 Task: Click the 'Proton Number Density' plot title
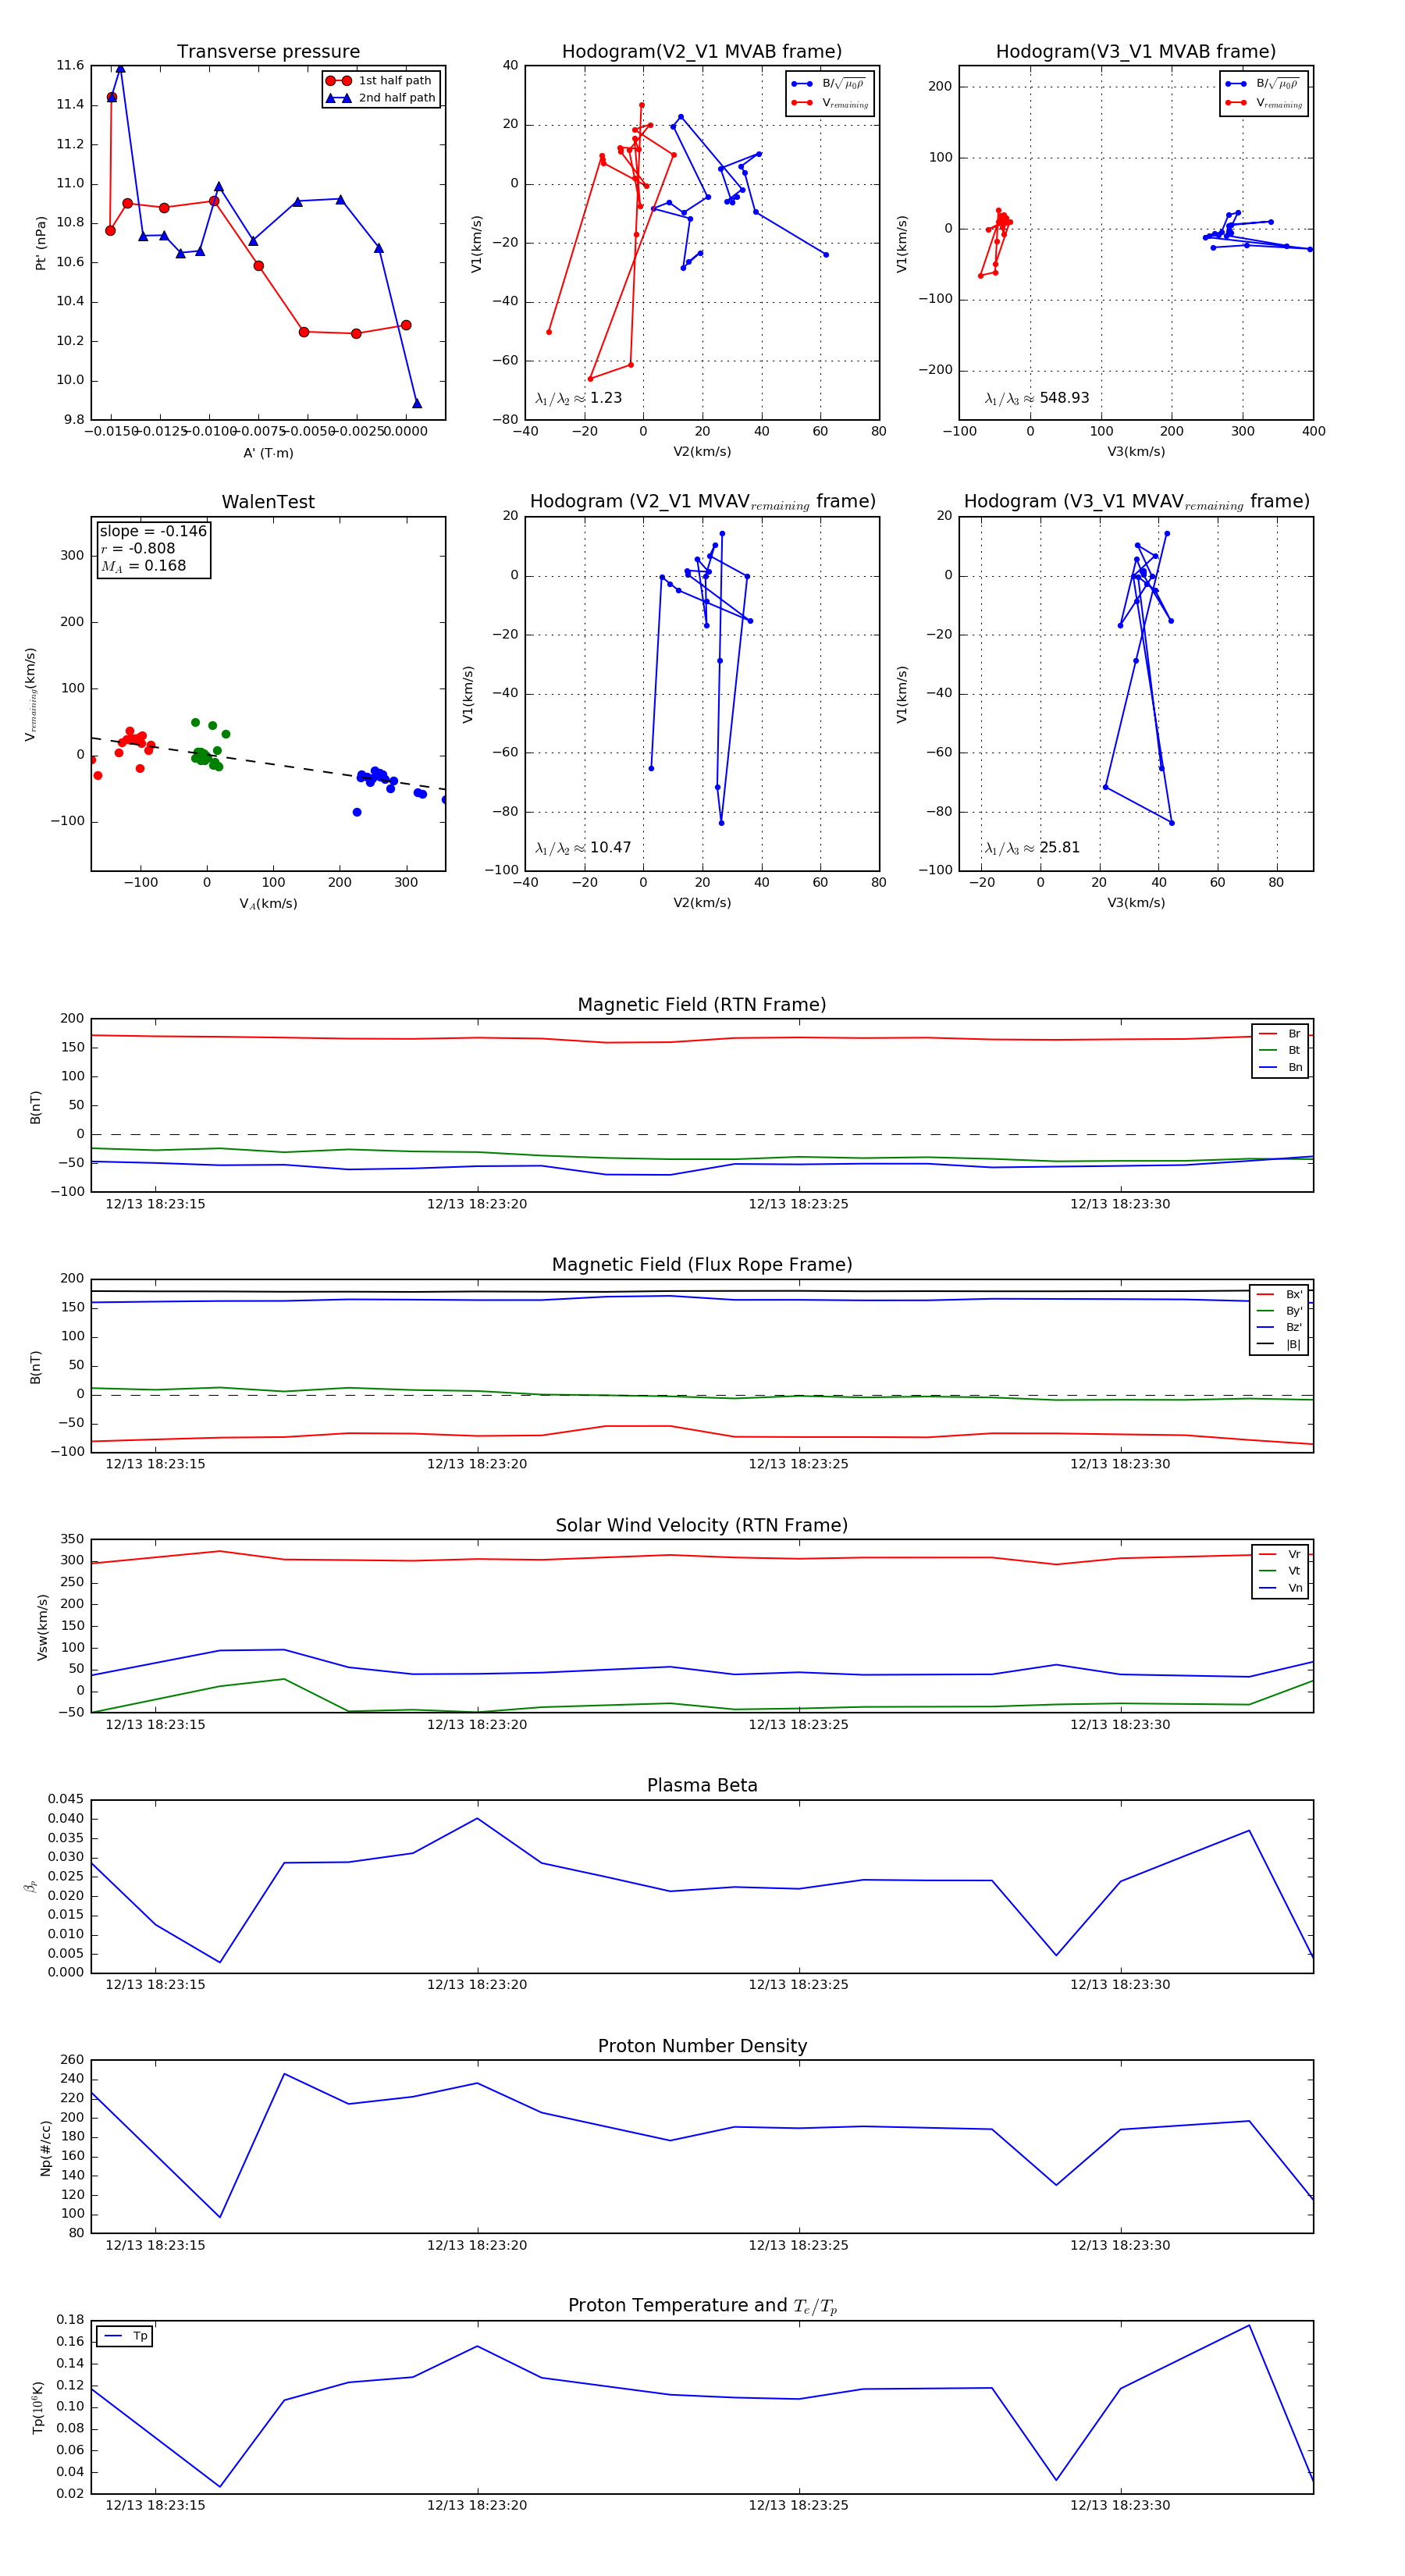point(702,2046)
